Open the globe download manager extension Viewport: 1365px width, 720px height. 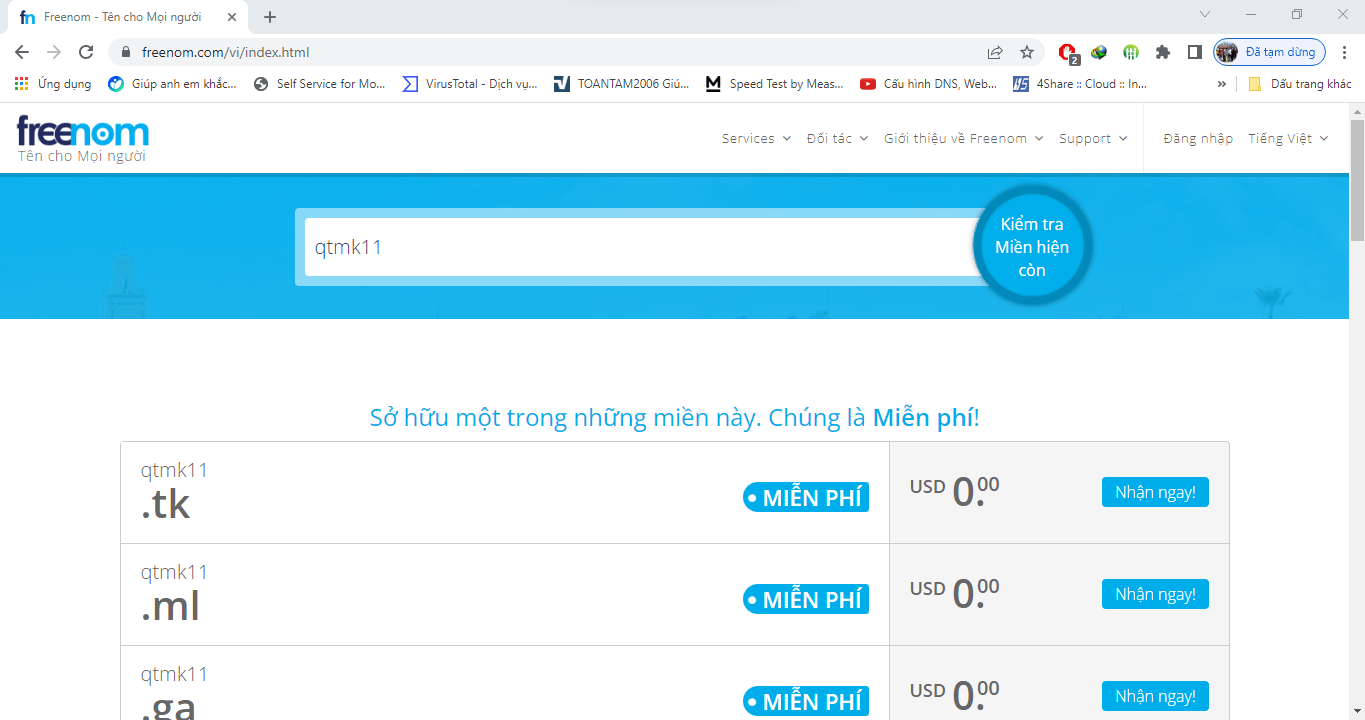coord(1099,52)
